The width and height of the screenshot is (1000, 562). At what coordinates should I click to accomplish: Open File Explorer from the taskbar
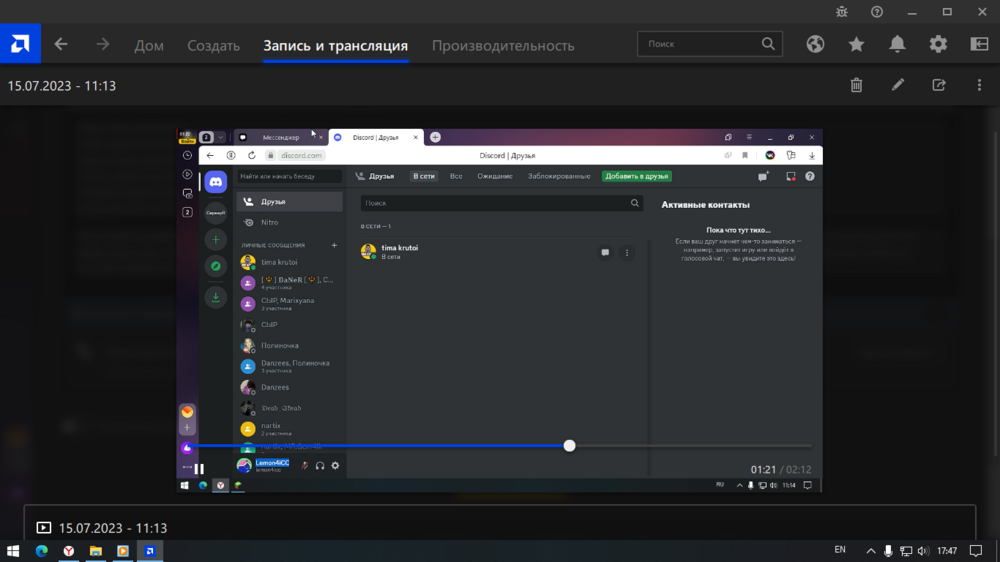click(96, 551)
